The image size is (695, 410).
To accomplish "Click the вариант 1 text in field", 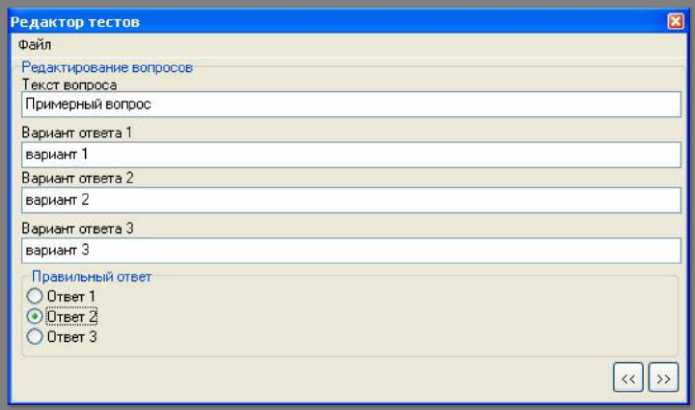I will pos(57,154).
